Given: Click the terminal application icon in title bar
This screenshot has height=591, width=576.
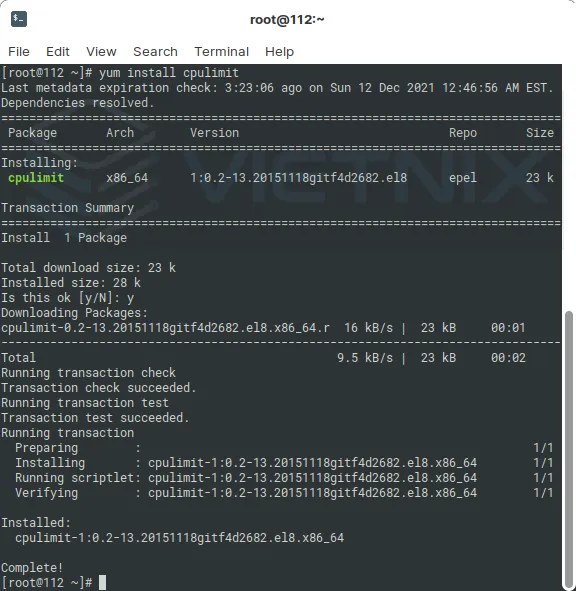Looking at the screenshot, I should coord(19,19).
